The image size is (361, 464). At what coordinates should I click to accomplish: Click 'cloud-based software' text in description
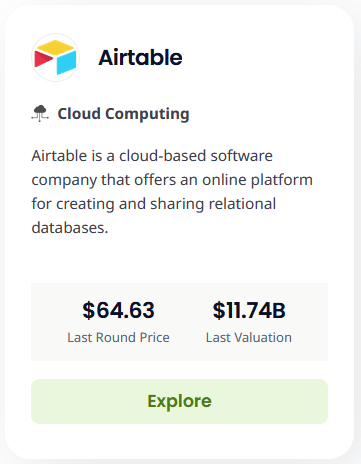click(x=196, y=156)
